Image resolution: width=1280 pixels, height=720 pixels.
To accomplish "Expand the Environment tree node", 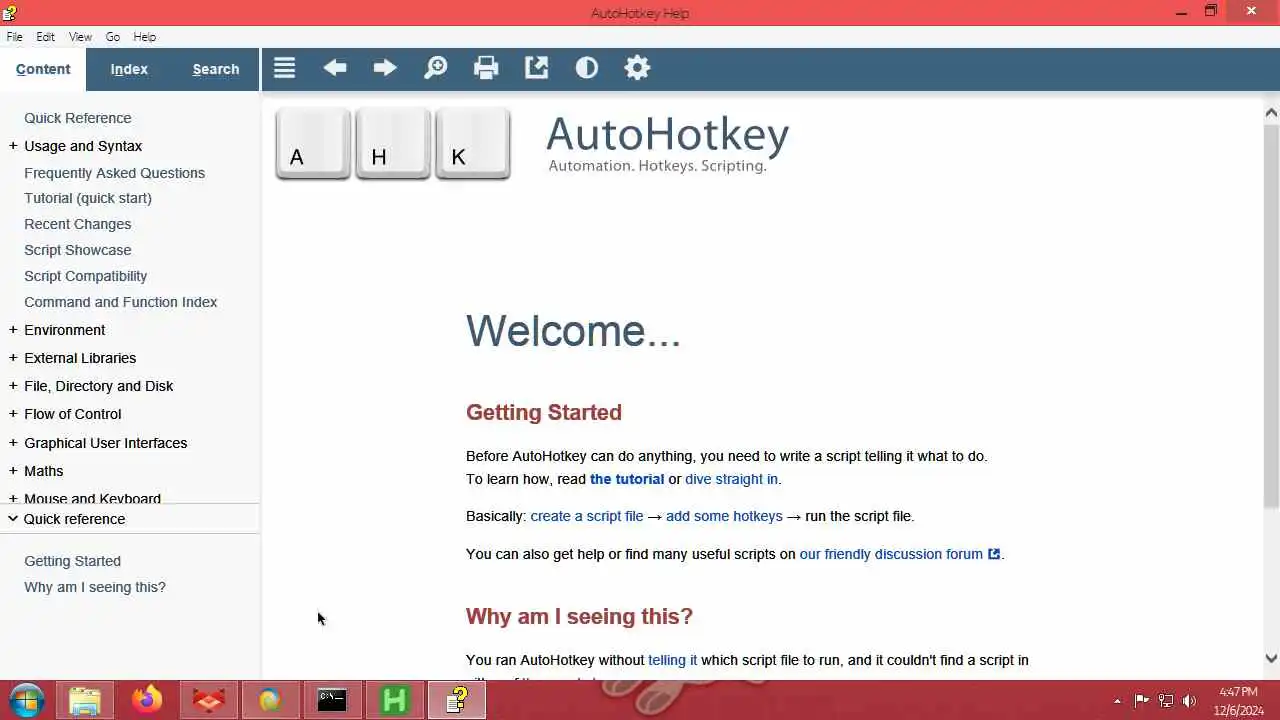I will coord(13,330).
